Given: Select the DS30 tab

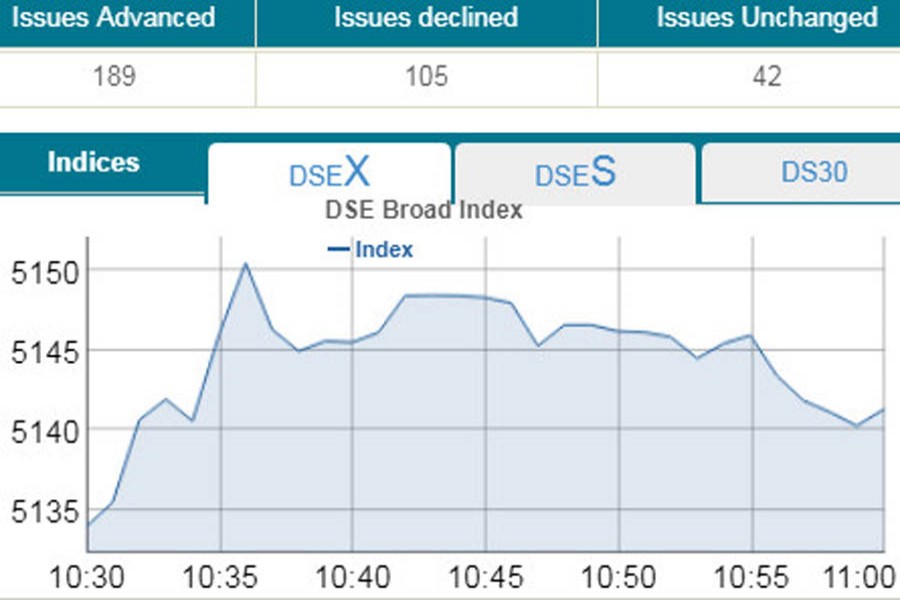Looking at the screenshot, I should point(813,172).
